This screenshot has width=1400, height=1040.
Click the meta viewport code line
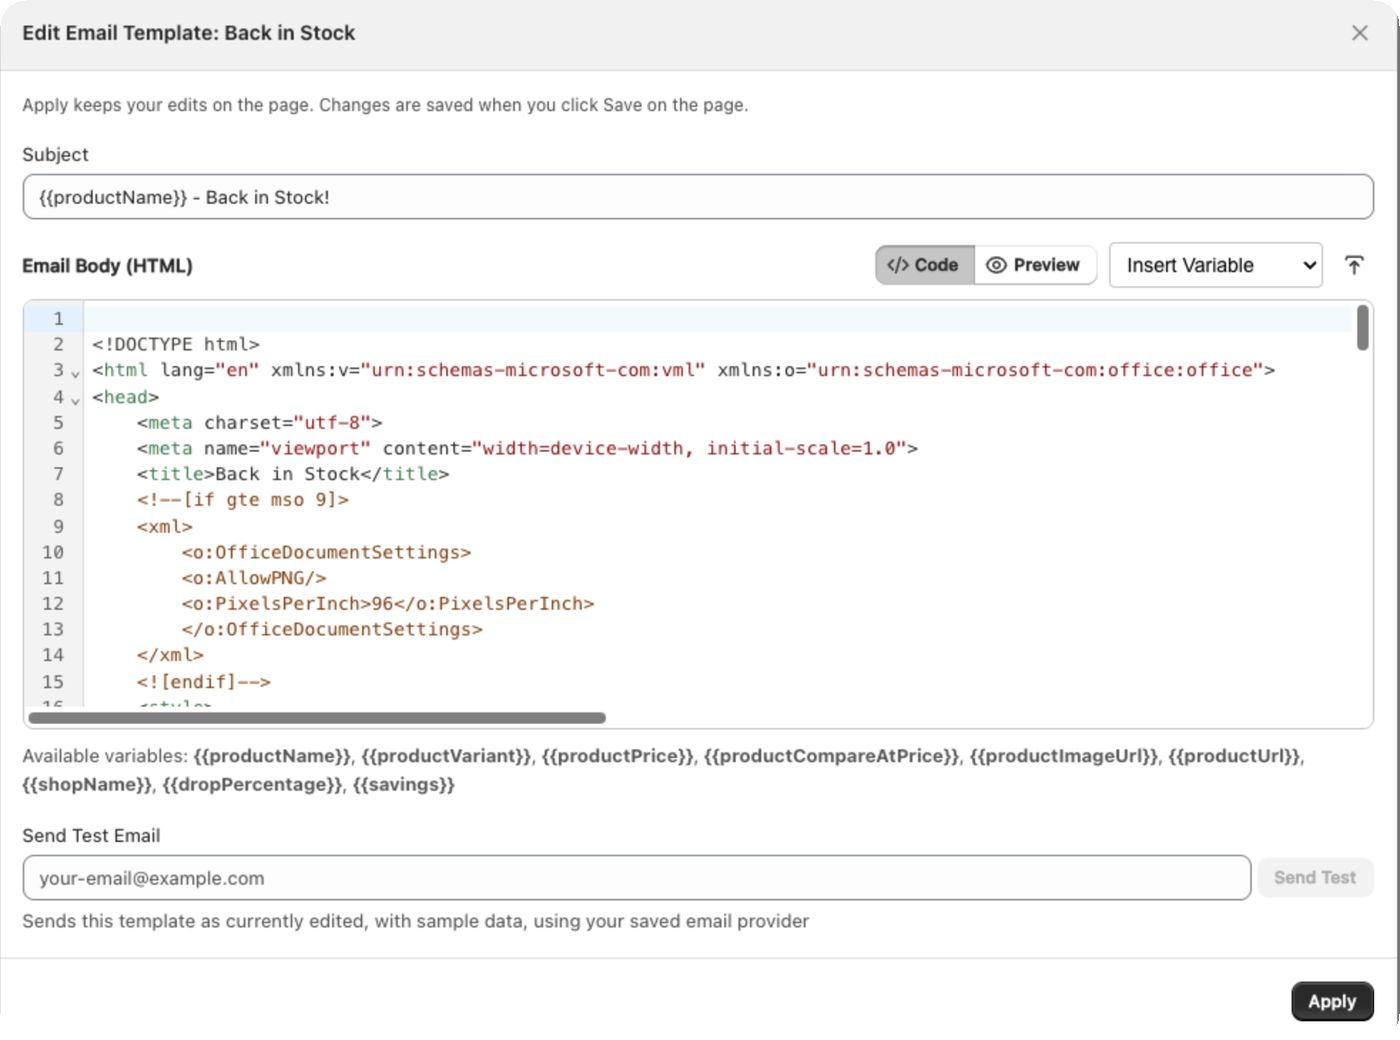[x=527, y=448]
